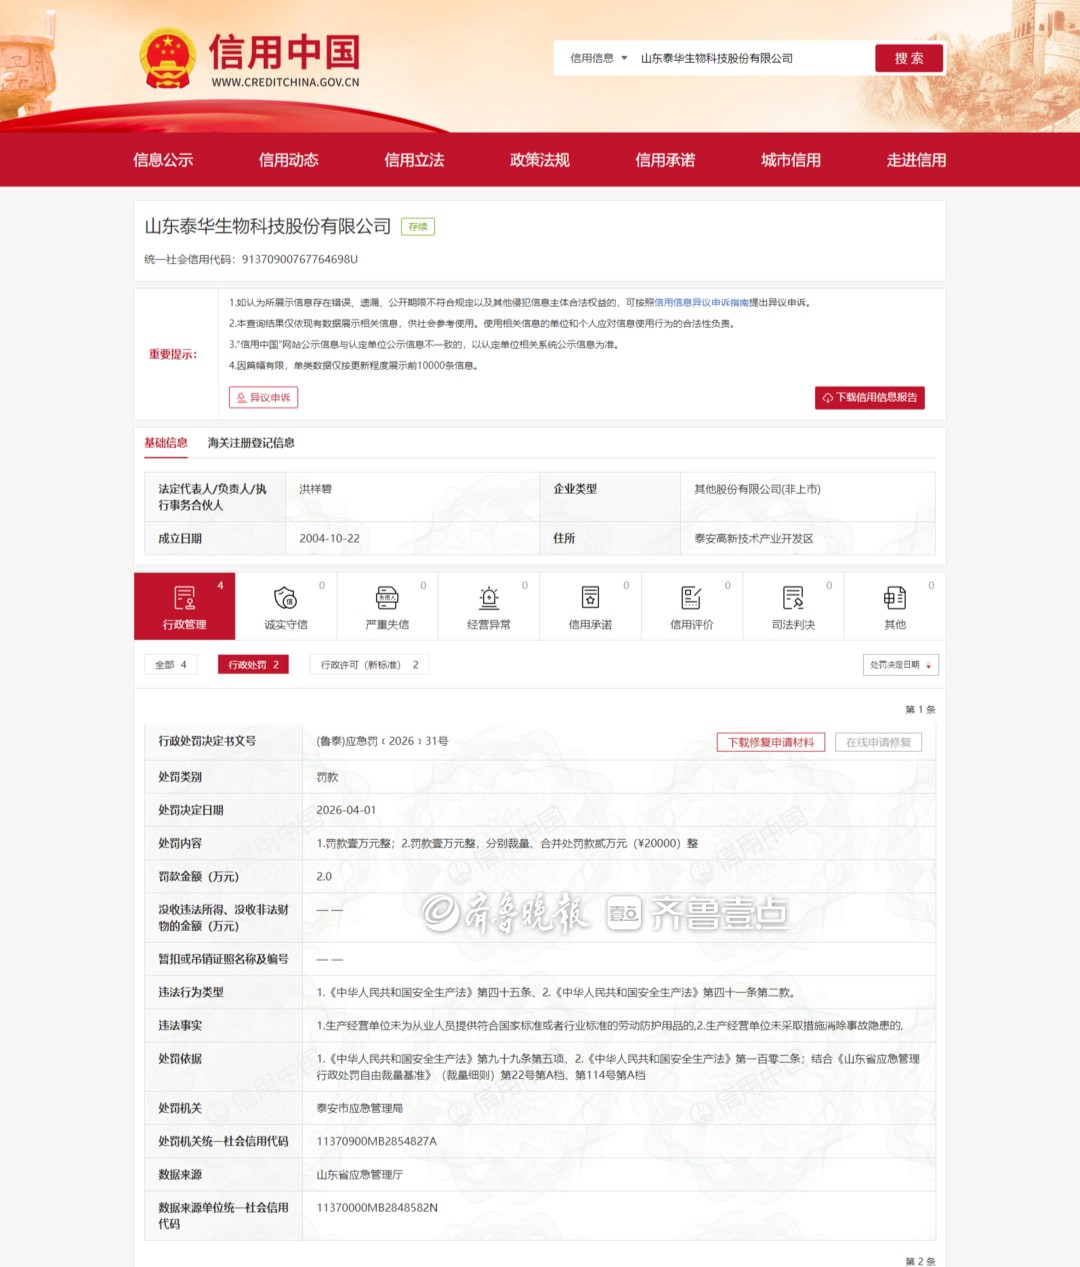Viewport: 1080px width, 1267px height.
Task: Open the 处罚决定日期 sort dropdown
Action: 900,665
